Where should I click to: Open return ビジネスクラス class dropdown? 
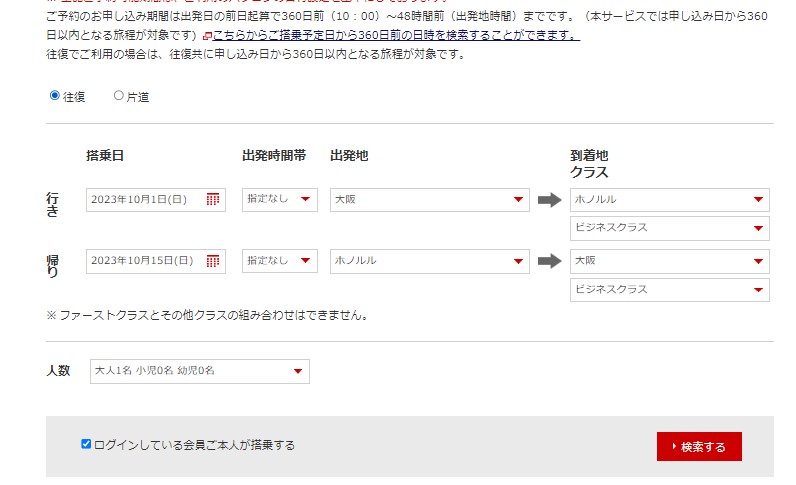click(670, 289)
